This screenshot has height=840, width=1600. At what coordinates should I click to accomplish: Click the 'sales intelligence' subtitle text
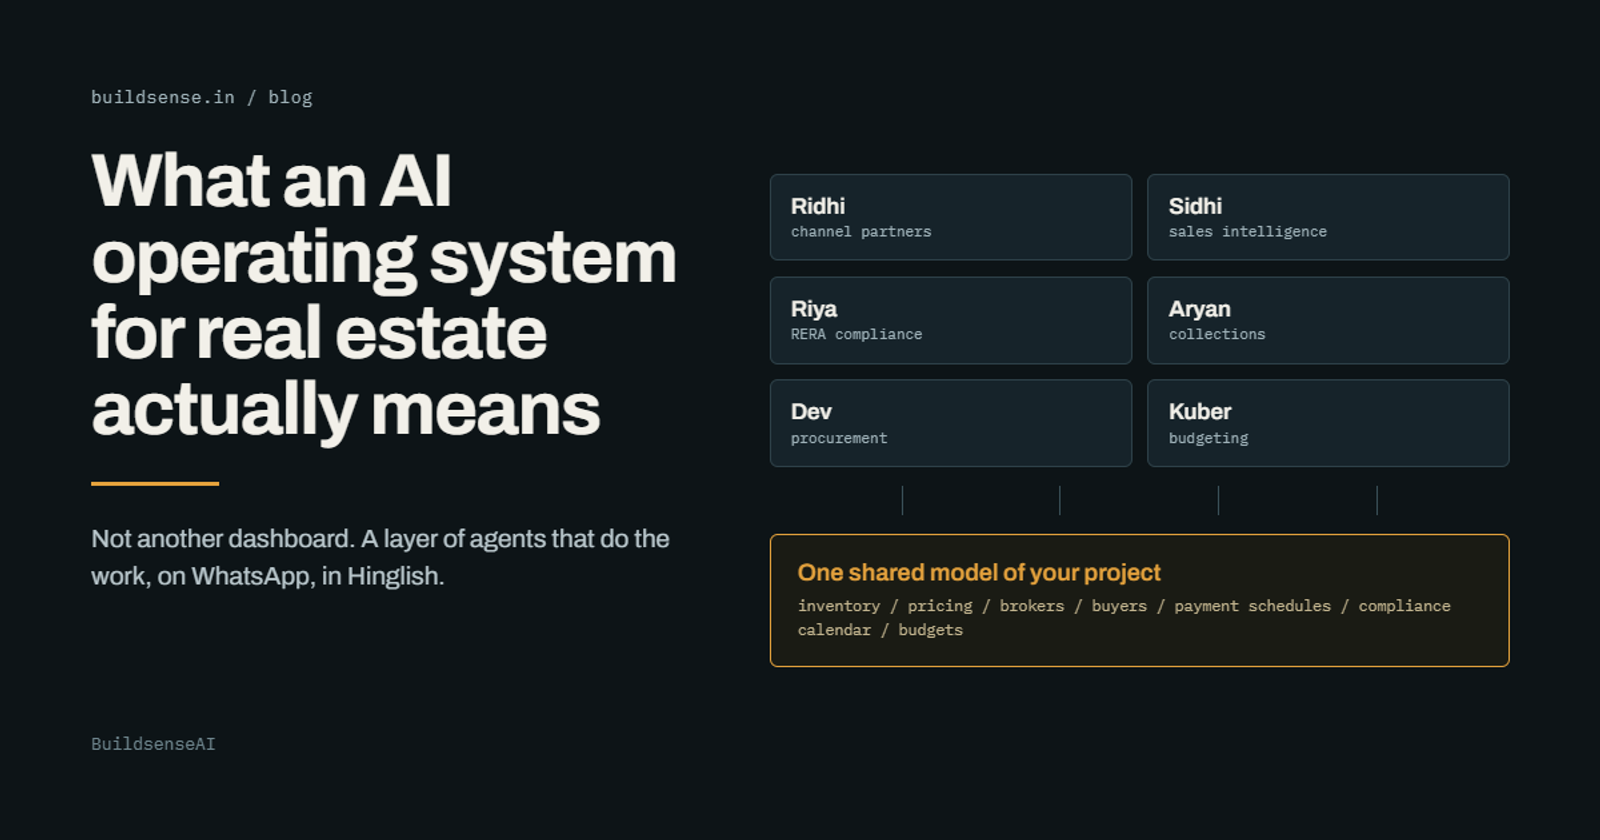(1248, 231)
